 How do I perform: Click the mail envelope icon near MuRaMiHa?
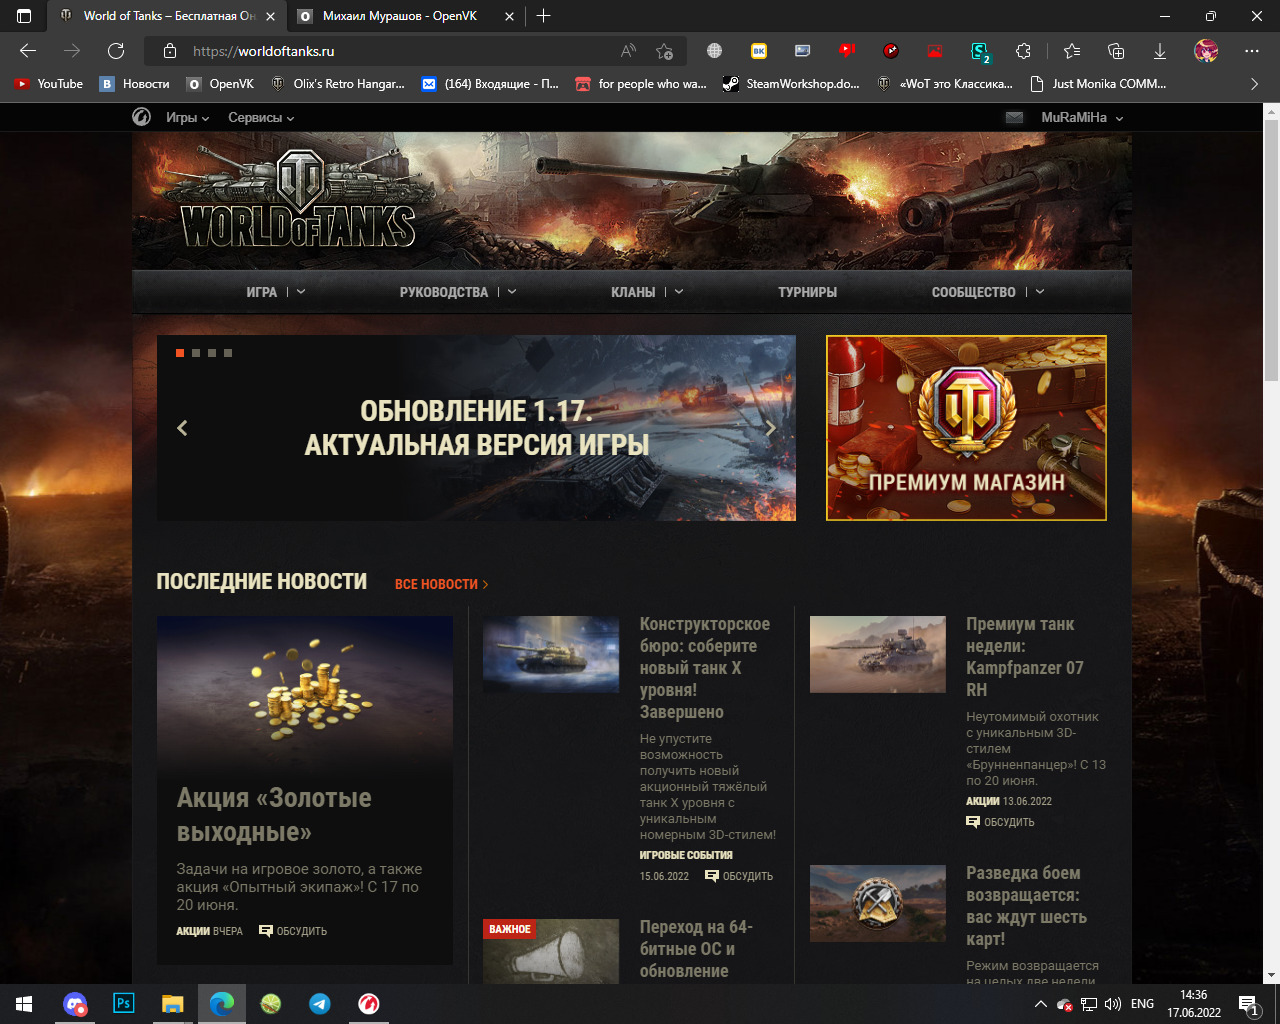tap(1014, 117)
